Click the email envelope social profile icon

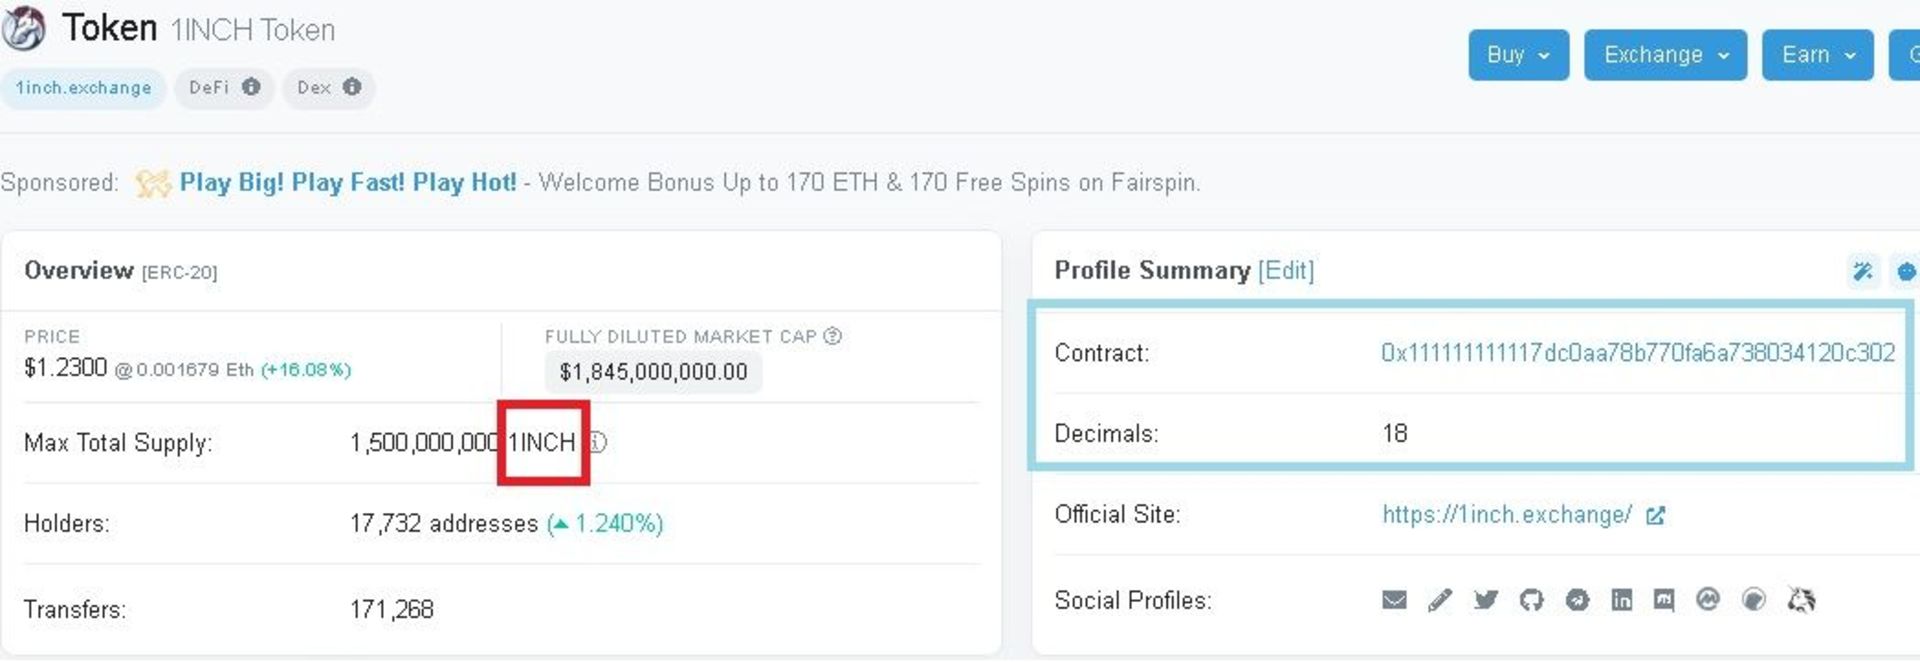click(1394, 600)
